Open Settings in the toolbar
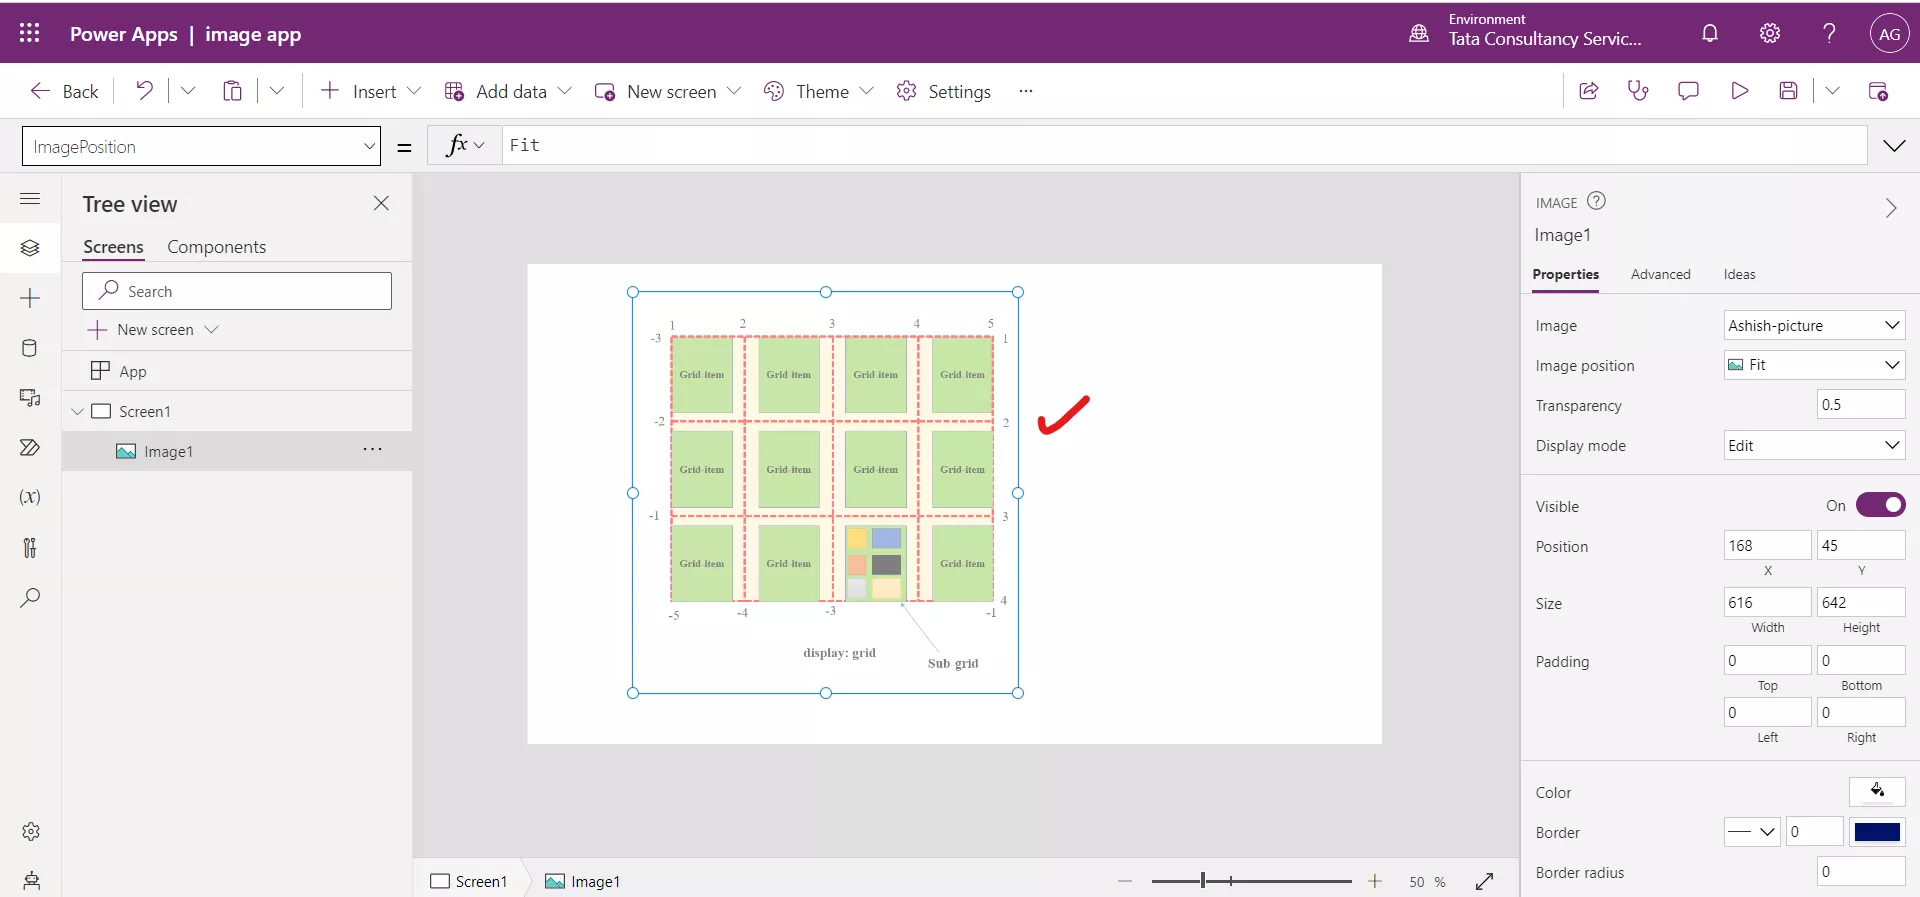This screenshot has height=897, width=1920. coord(944,91)
